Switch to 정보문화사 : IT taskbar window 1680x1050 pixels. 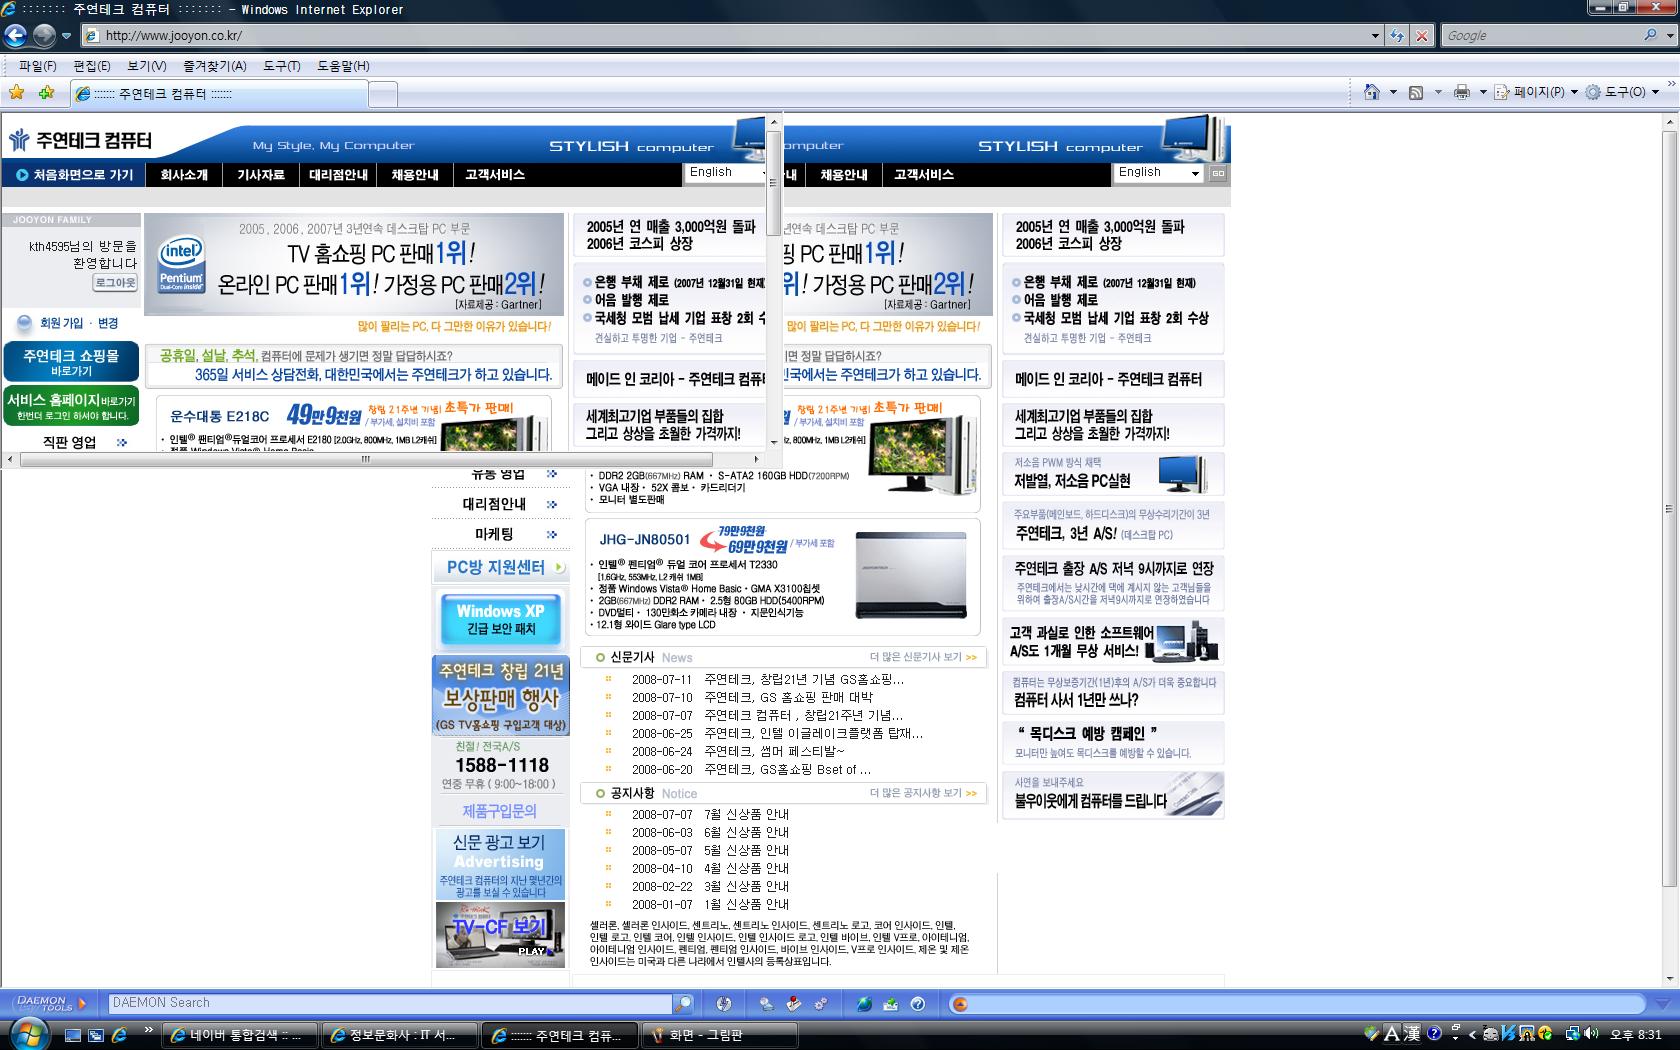click(x=400, y=1035)
